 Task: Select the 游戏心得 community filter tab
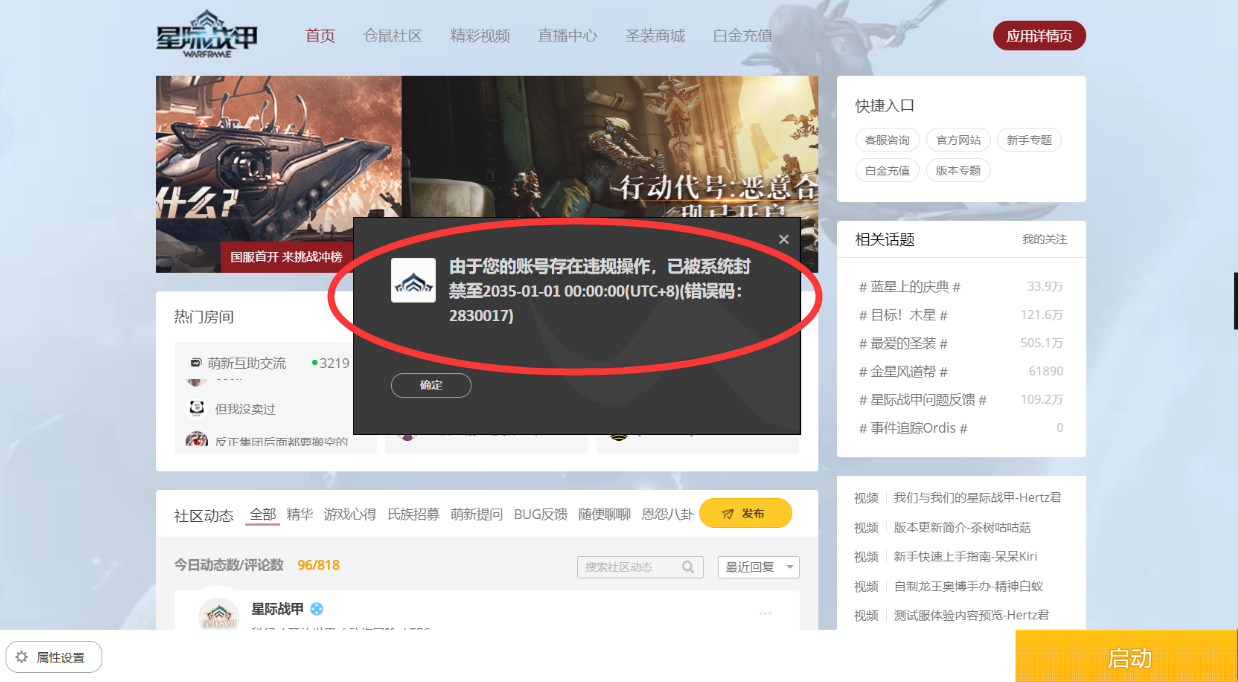point(350,514)
